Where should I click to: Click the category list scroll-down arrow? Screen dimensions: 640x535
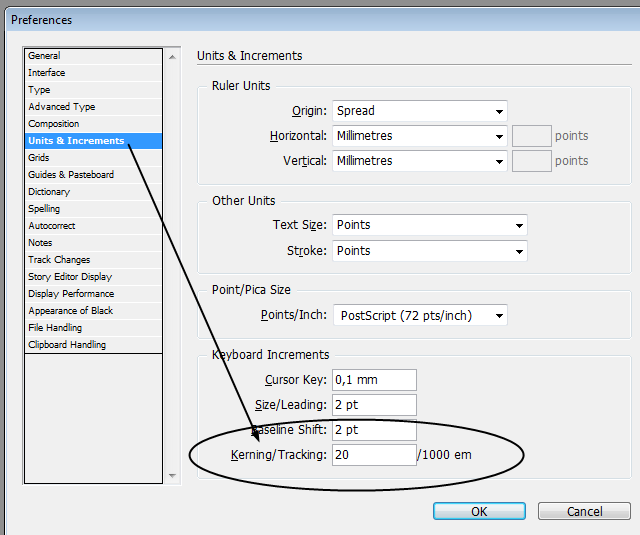(x=172, y=475)
